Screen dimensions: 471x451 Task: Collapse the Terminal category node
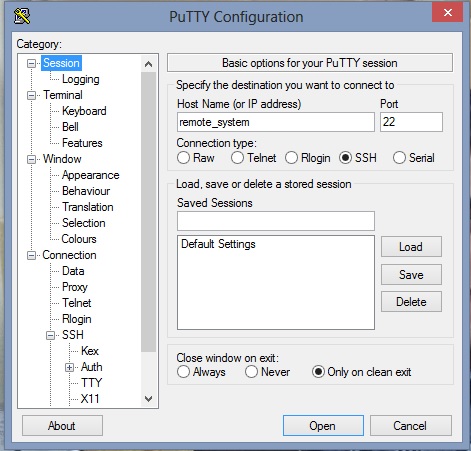(31, 95)
